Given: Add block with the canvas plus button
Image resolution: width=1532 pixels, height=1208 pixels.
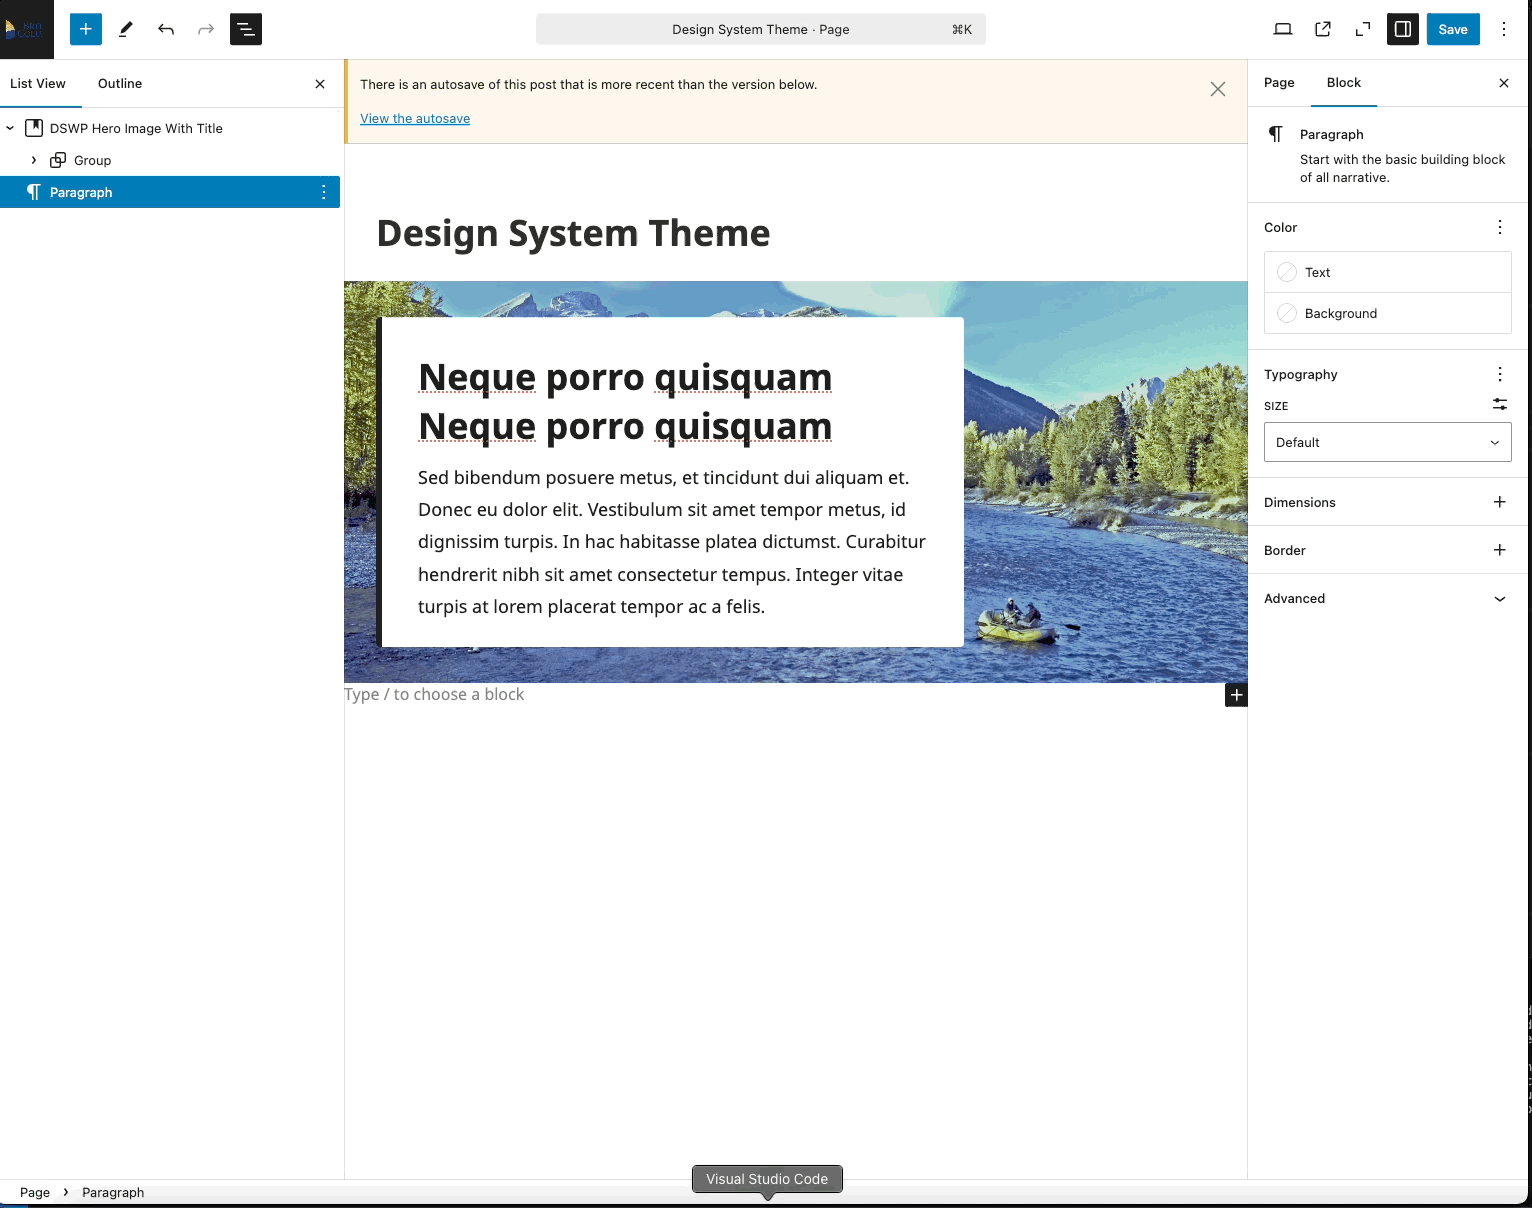Looking at the screenshot, I should (x=1236, y=695).
